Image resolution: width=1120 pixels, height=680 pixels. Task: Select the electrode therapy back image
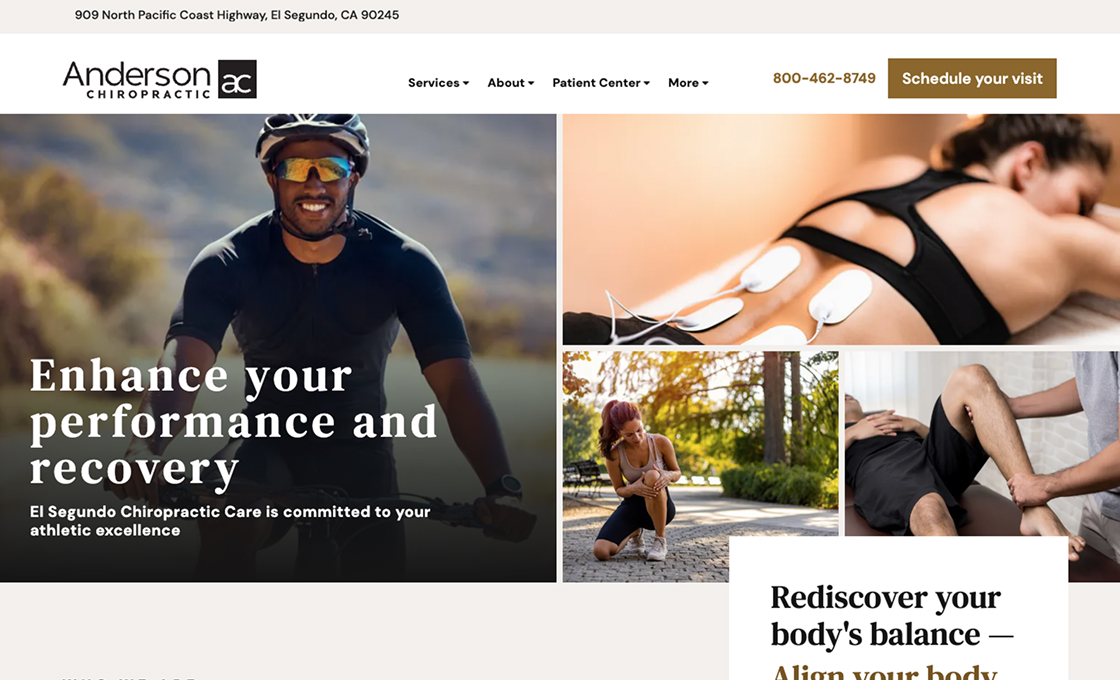coord(841,229)
